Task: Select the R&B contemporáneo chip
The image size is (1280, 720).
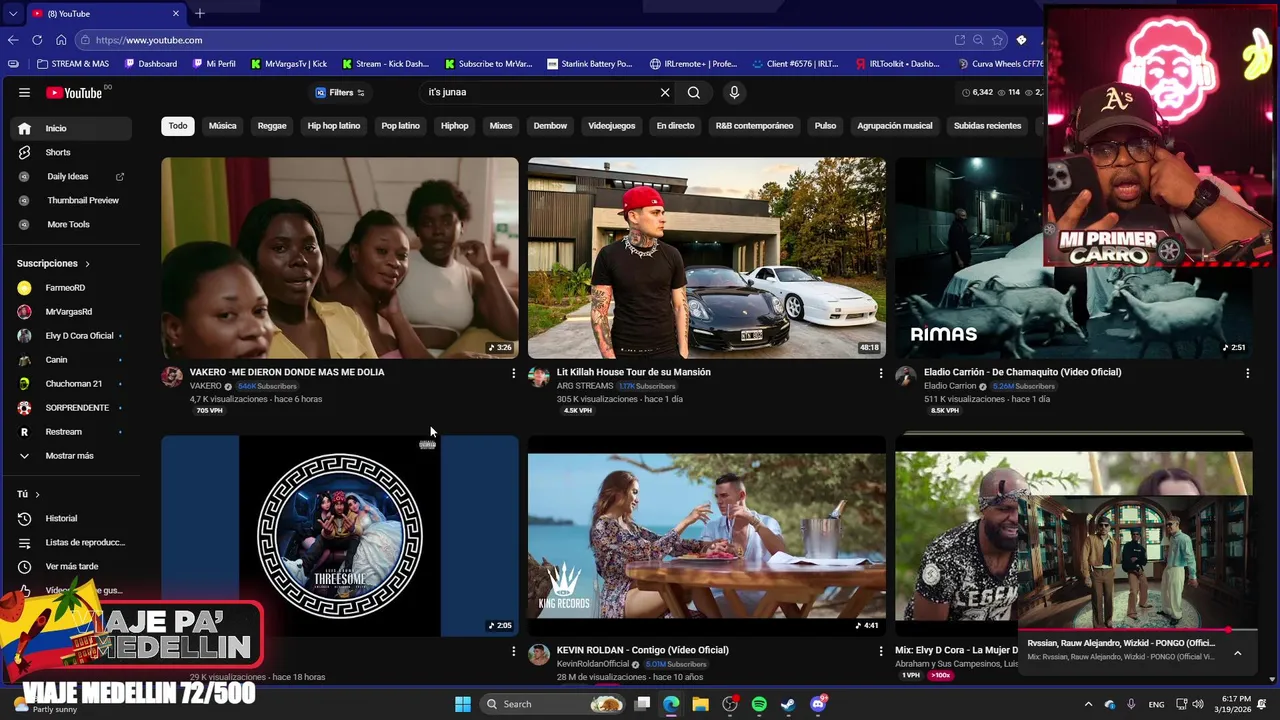Action: point(754,126)
